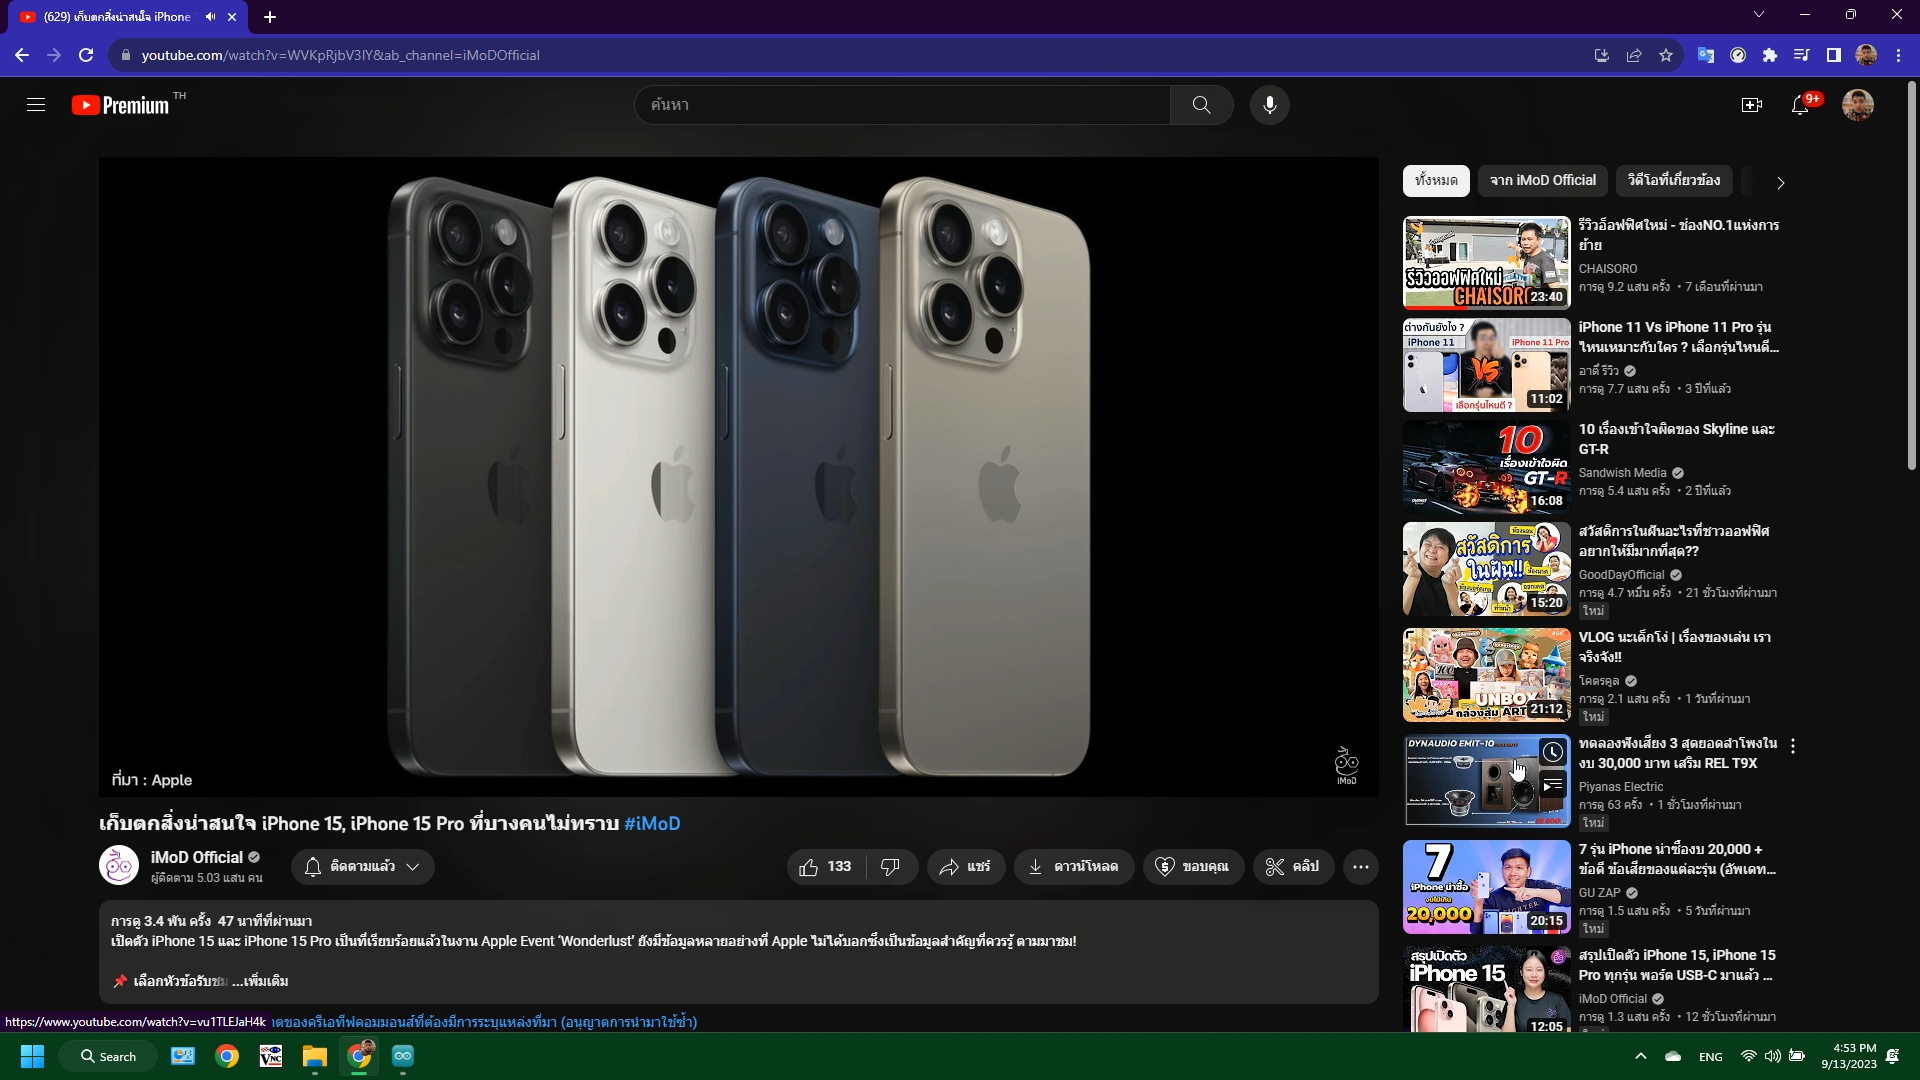
Task: Open Windows Start menu
Action: [x=32, y=1056]
